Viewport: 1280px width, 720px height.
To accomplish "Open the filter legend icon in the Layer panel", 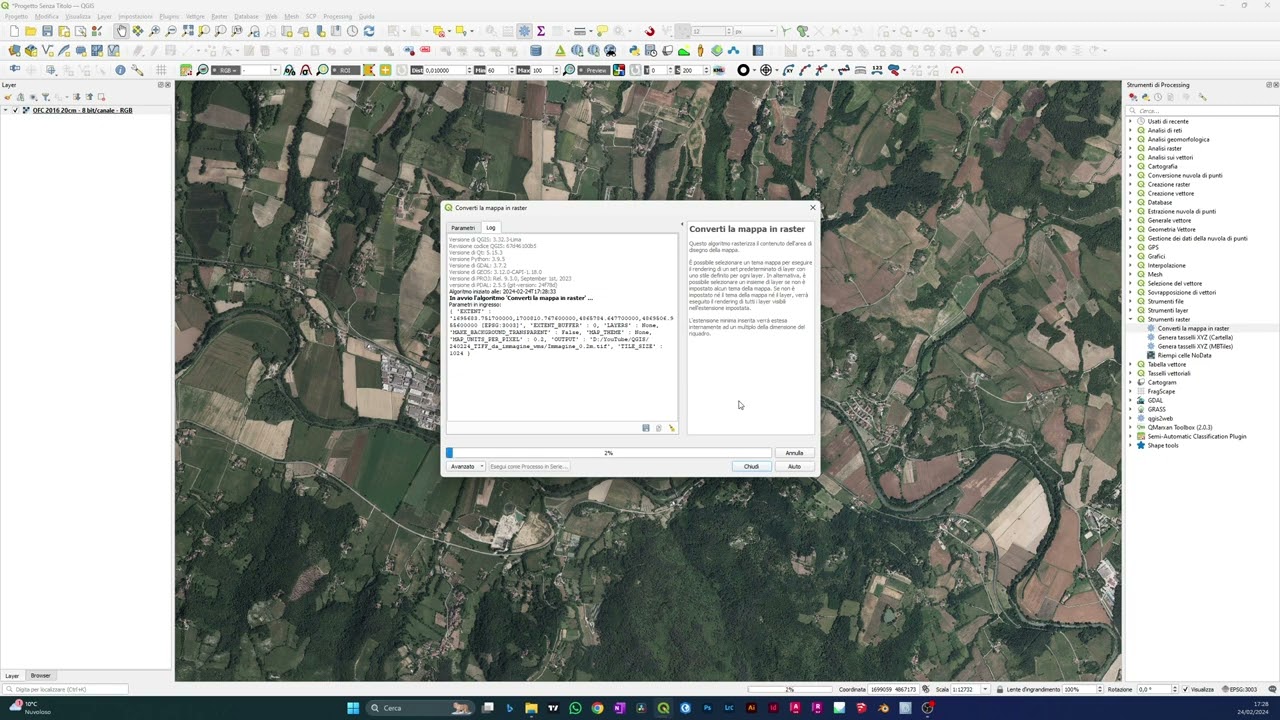I will point(45,97).
